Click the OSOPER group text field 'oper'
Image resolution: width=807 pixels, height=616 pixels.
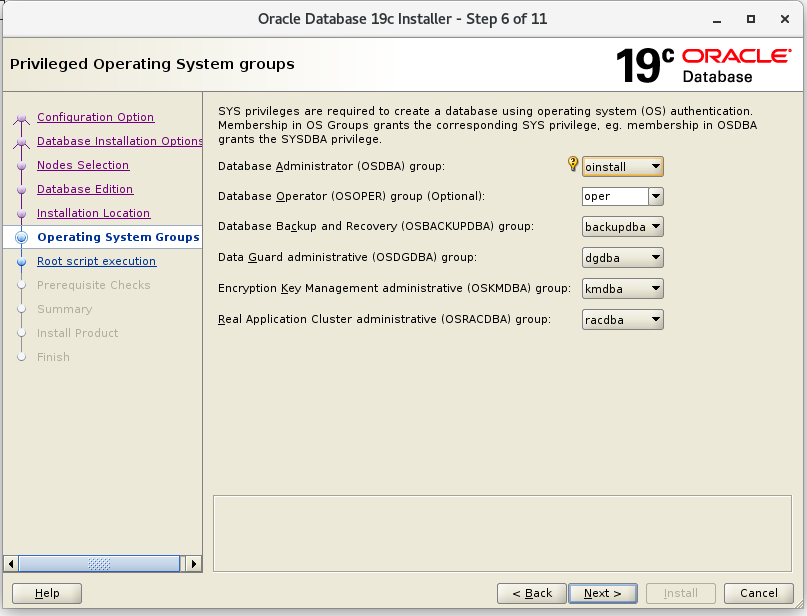(x=615, y=196)
